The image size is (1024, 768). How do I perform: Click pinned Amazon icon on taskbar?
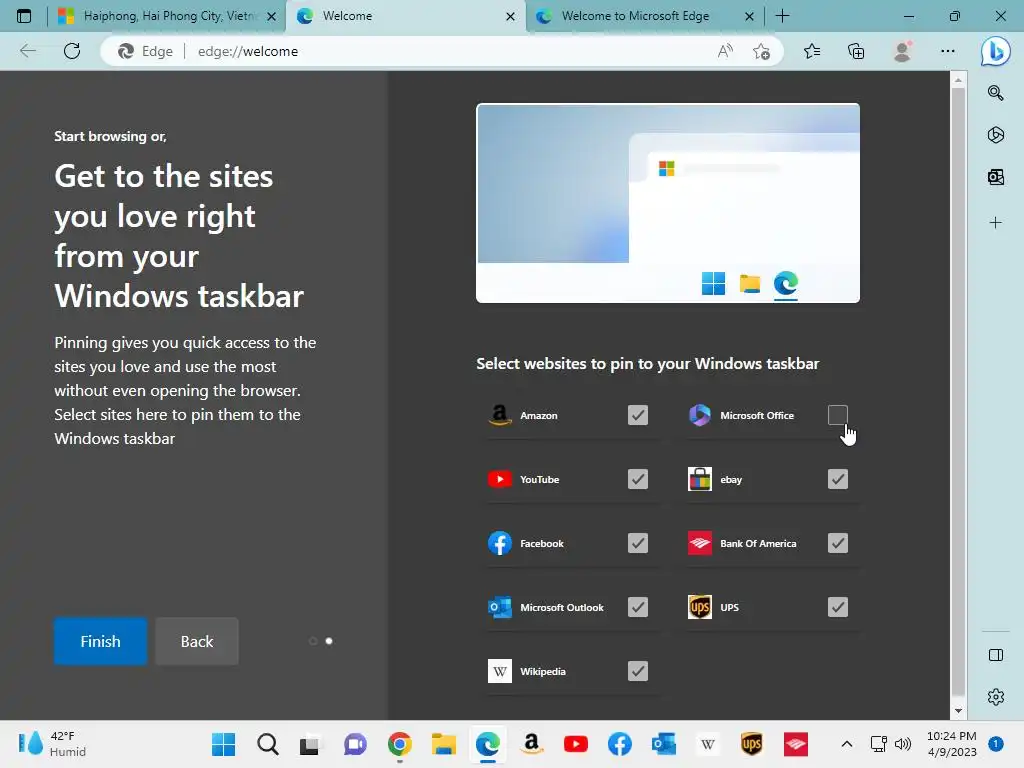(532, 744)
